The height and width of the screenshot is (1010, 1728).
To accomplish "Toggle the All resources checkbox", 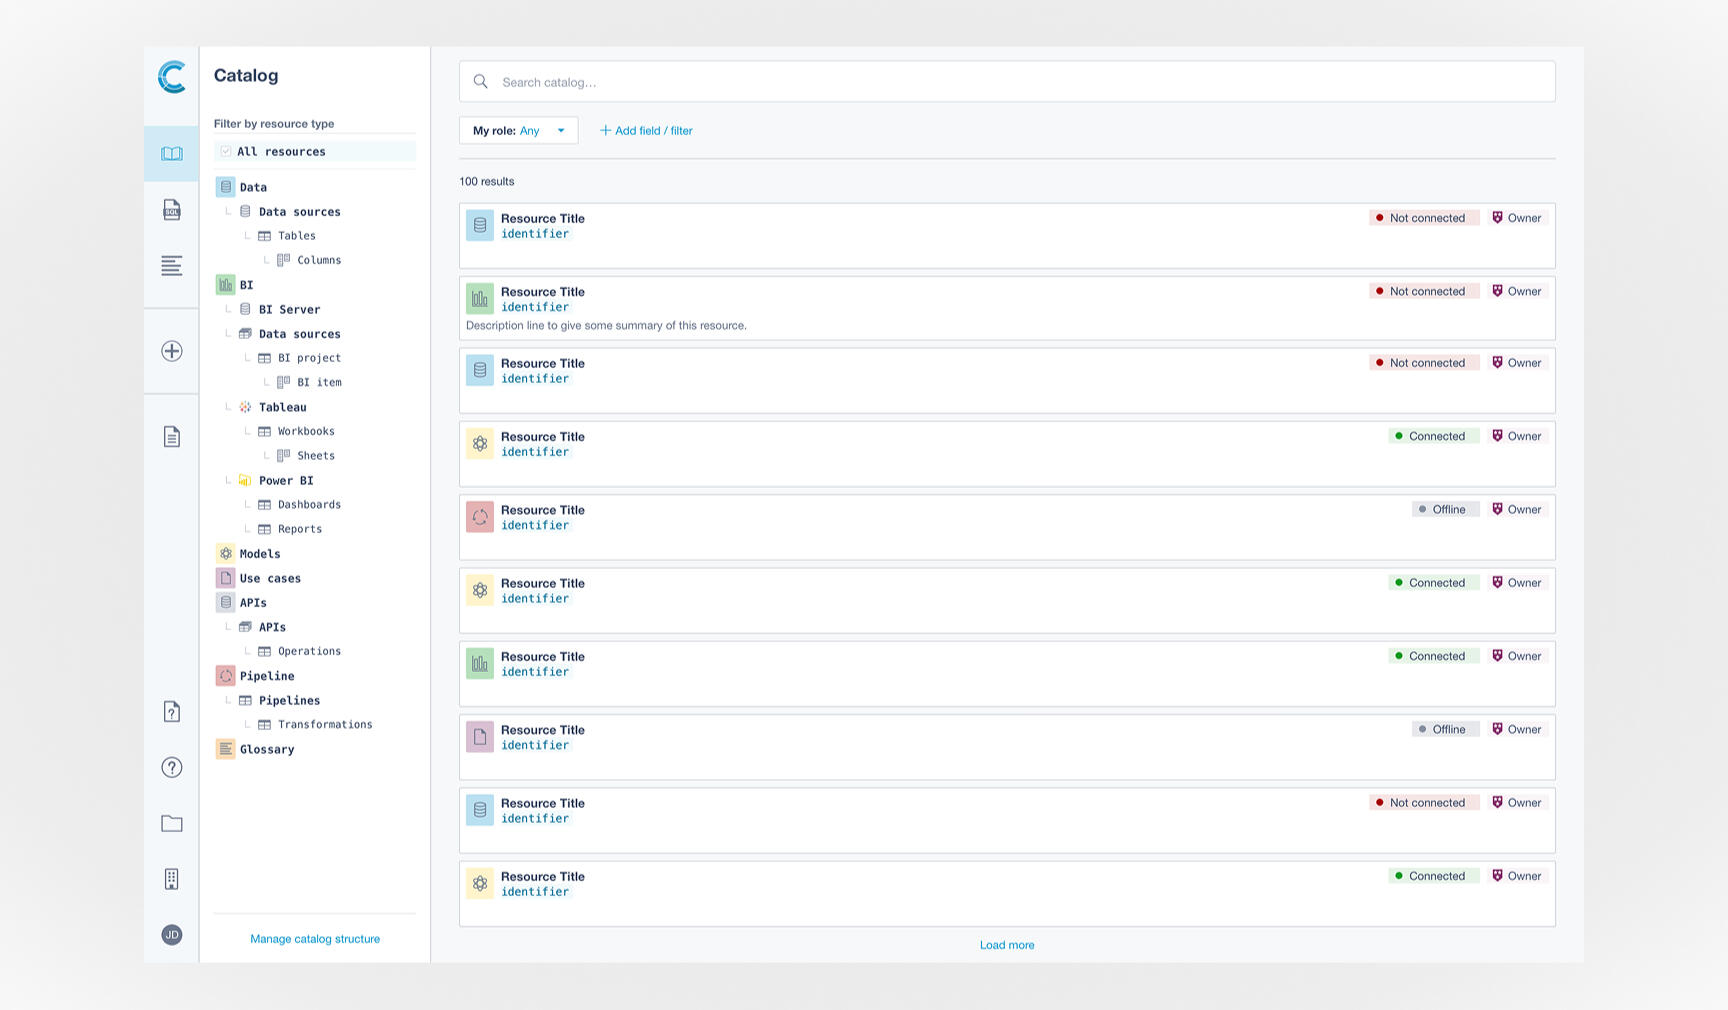I will pos(226,151).
